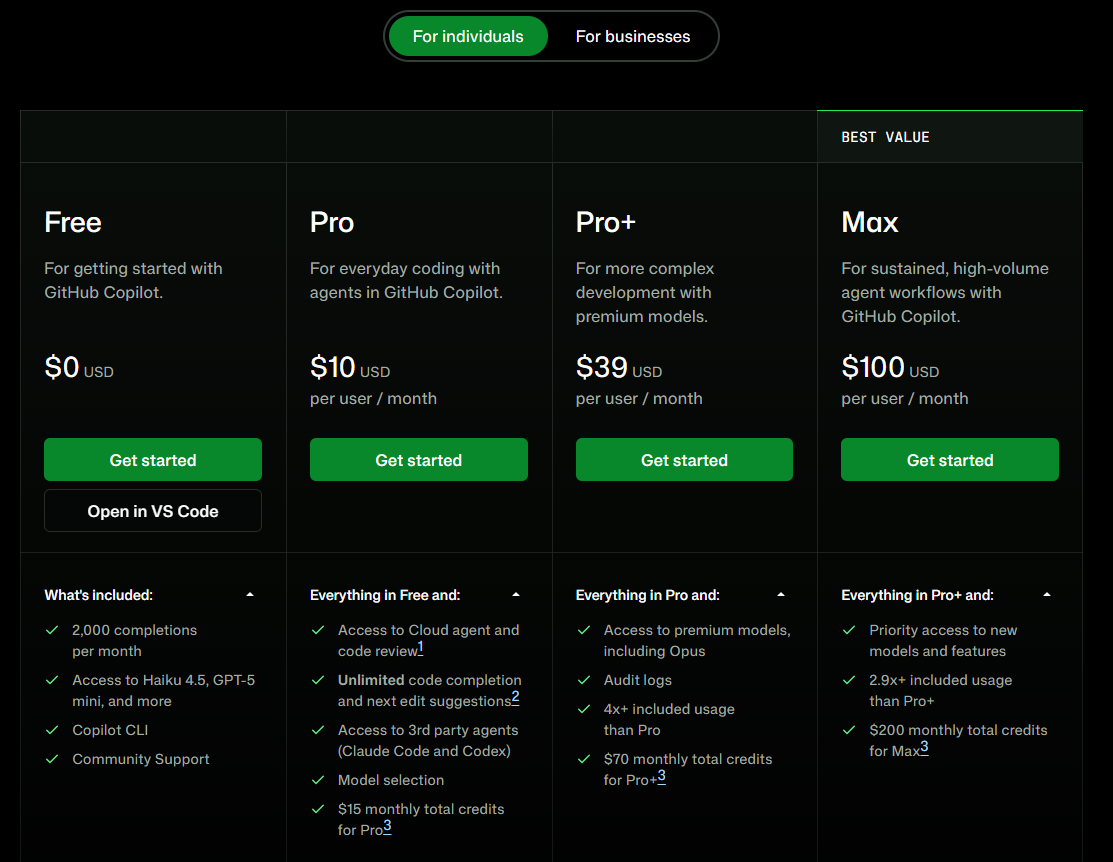The height and width of the screenshot is (862, 1113).
Task: Switch to the For individuals tab
Action: [x=468, y=36]
